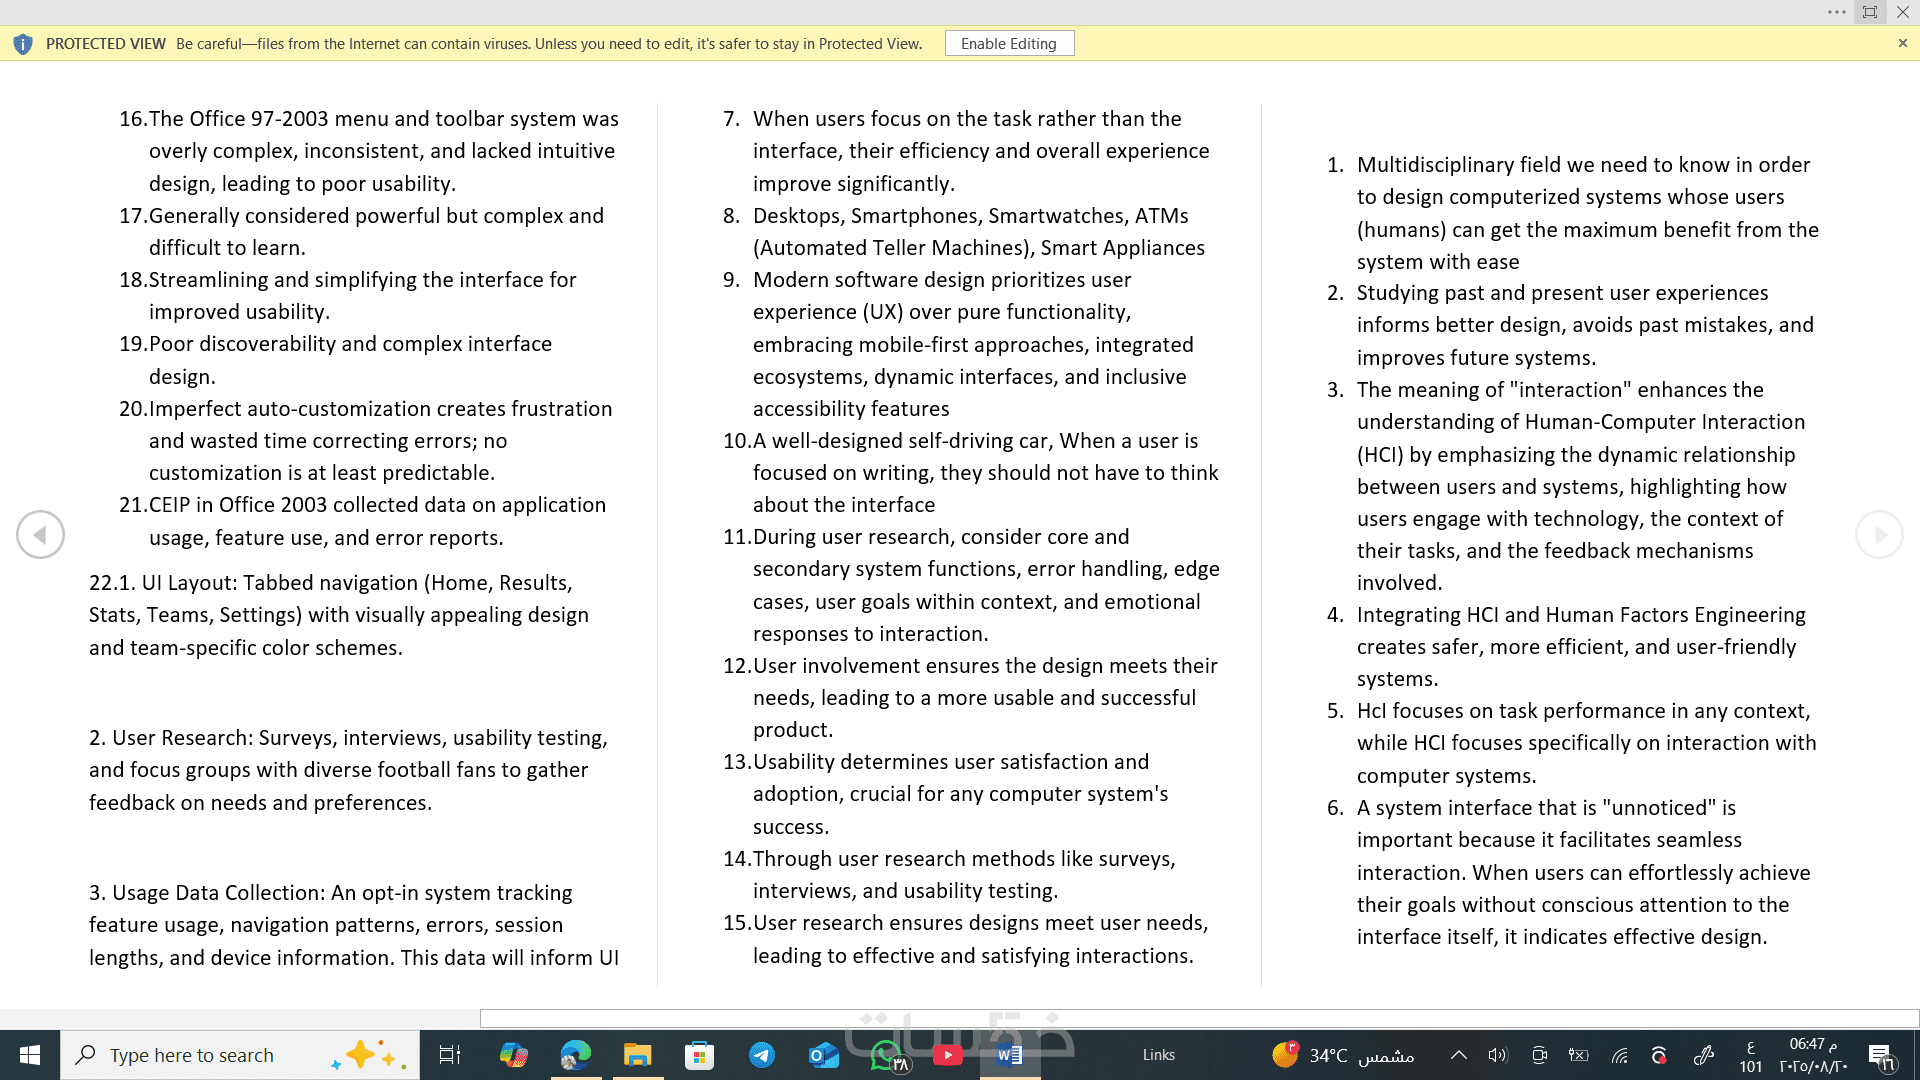The height and width of the screenshot is (1080, 1920).
Task: Toggle the ribbon display mode icon at top
Action: click(x=1870, y=12)
